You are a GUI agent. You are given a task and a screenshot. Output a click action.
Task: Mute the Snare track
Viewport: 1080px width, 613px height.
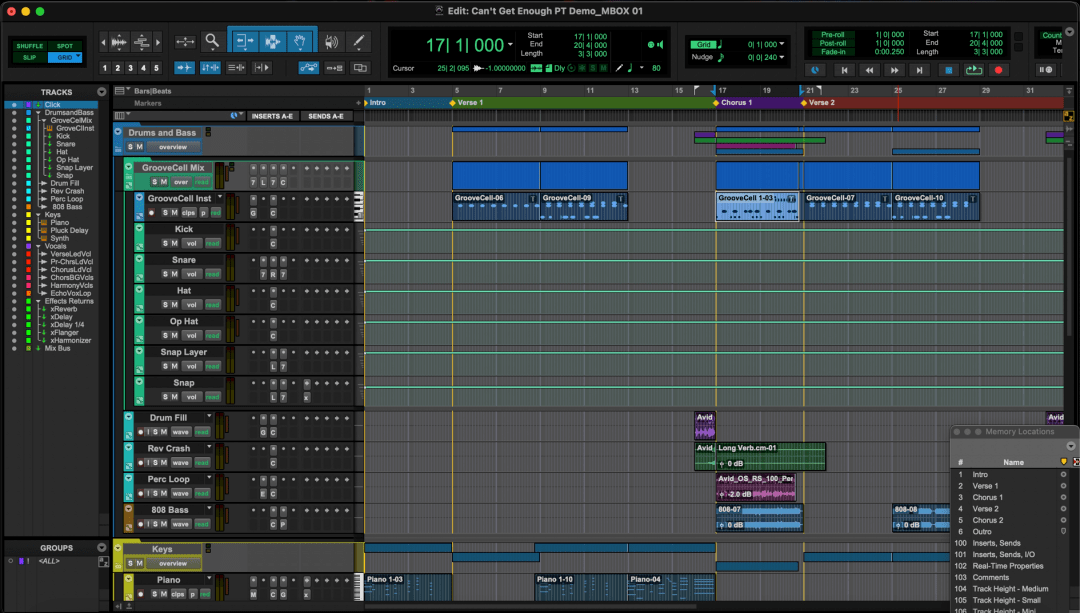(x=175, y=274)
